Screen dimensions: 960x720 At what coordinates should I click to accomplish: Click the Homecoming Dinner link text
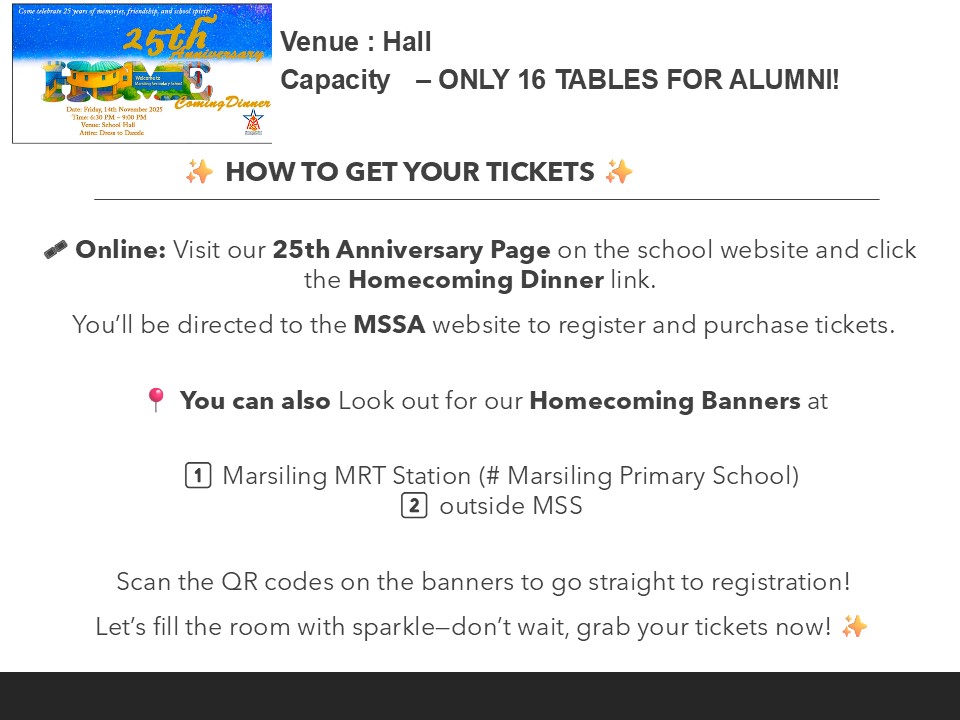coord(476,280)
